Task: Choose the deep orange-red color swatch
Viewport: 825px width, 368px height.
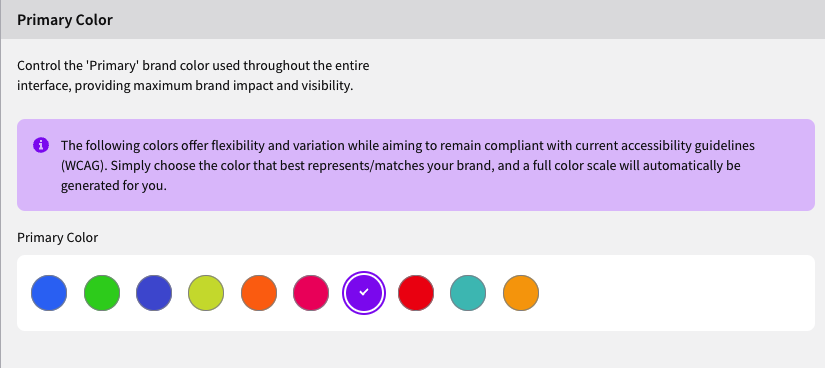Action: click(x=259, y=293)
